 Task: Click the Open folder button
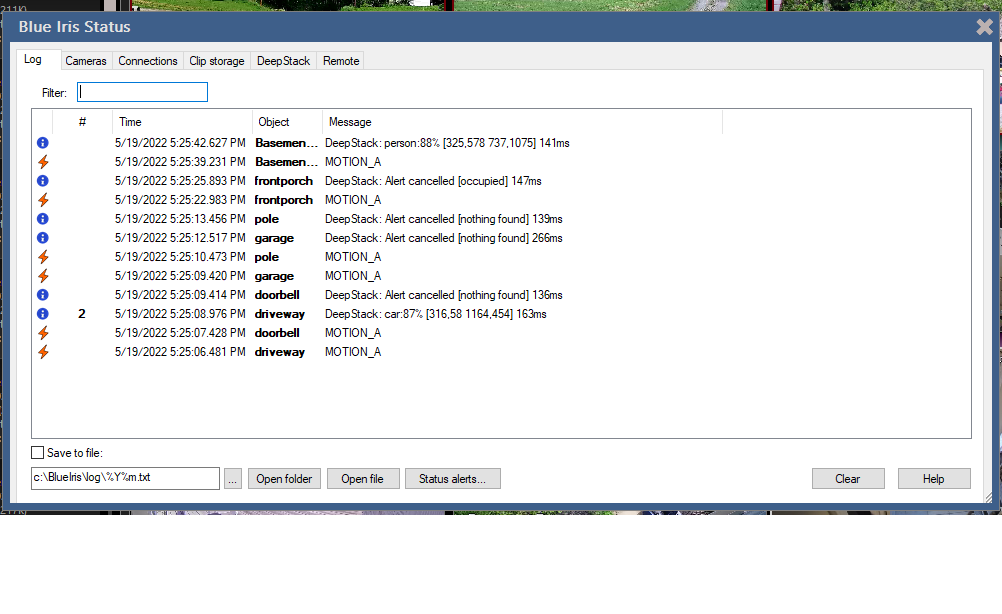[284, 479]
